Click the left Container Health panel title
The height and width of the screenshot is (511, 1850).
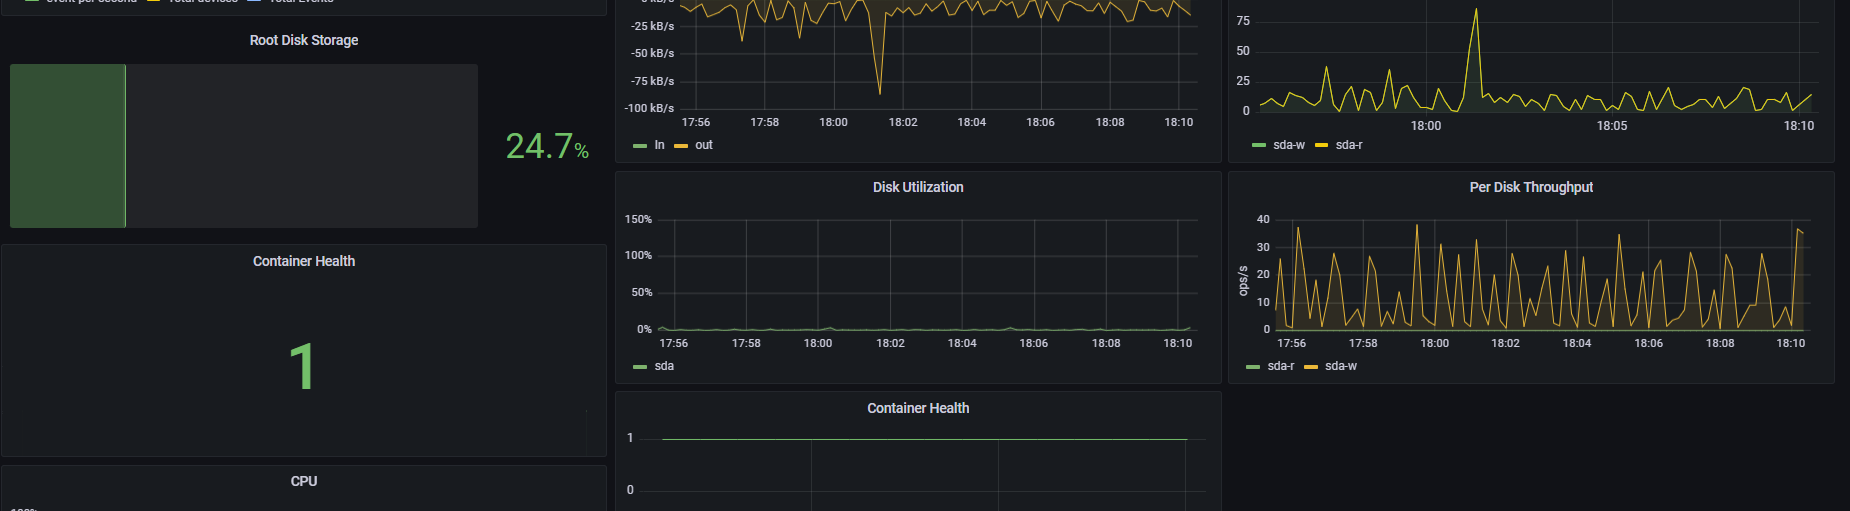point(304,261)
